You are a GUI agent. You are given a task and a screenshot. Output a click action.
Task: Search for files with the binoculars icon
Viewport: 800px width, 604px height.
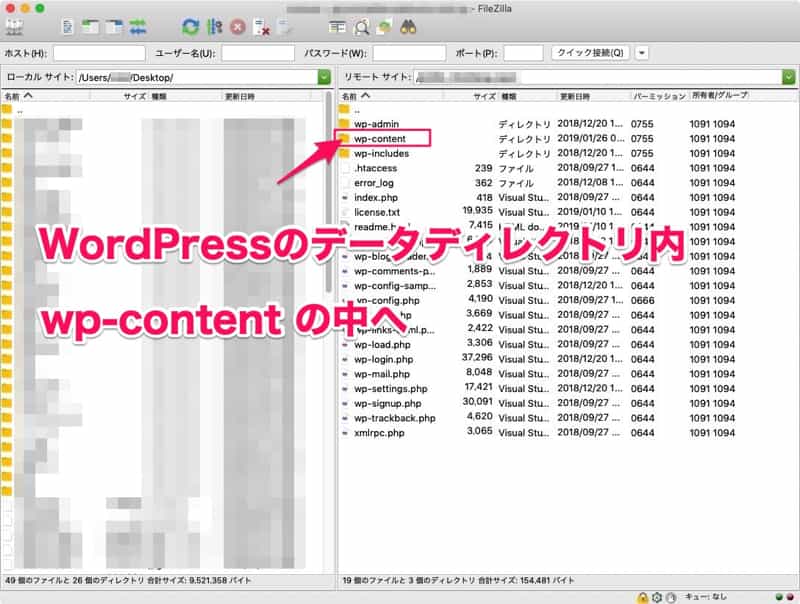click(x=408, y=27)
